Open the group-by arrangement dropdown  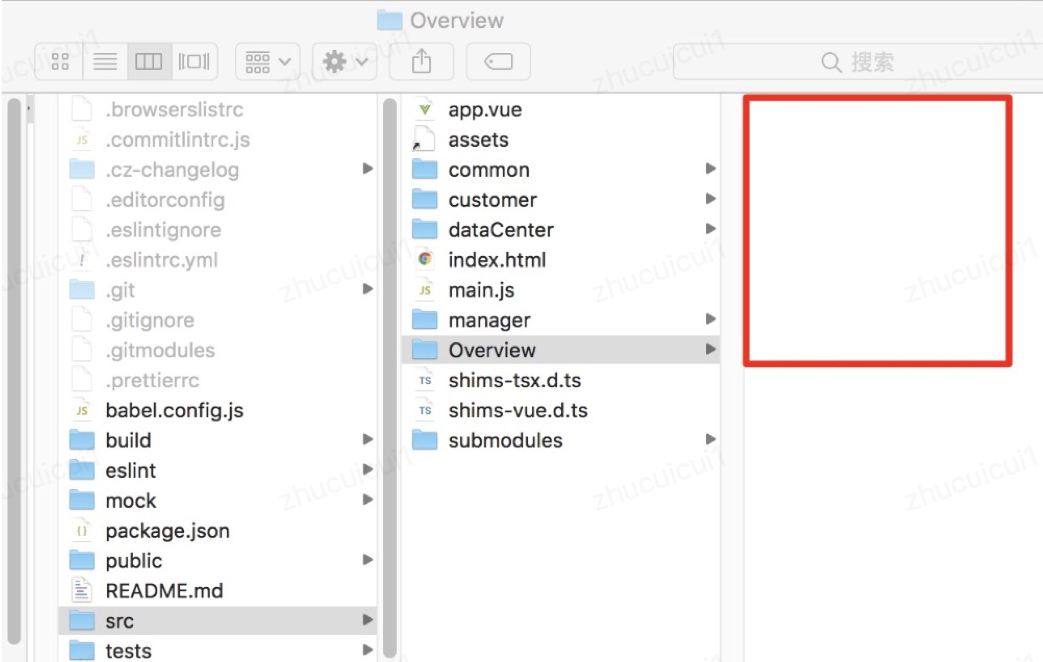[x=267, y=62]
